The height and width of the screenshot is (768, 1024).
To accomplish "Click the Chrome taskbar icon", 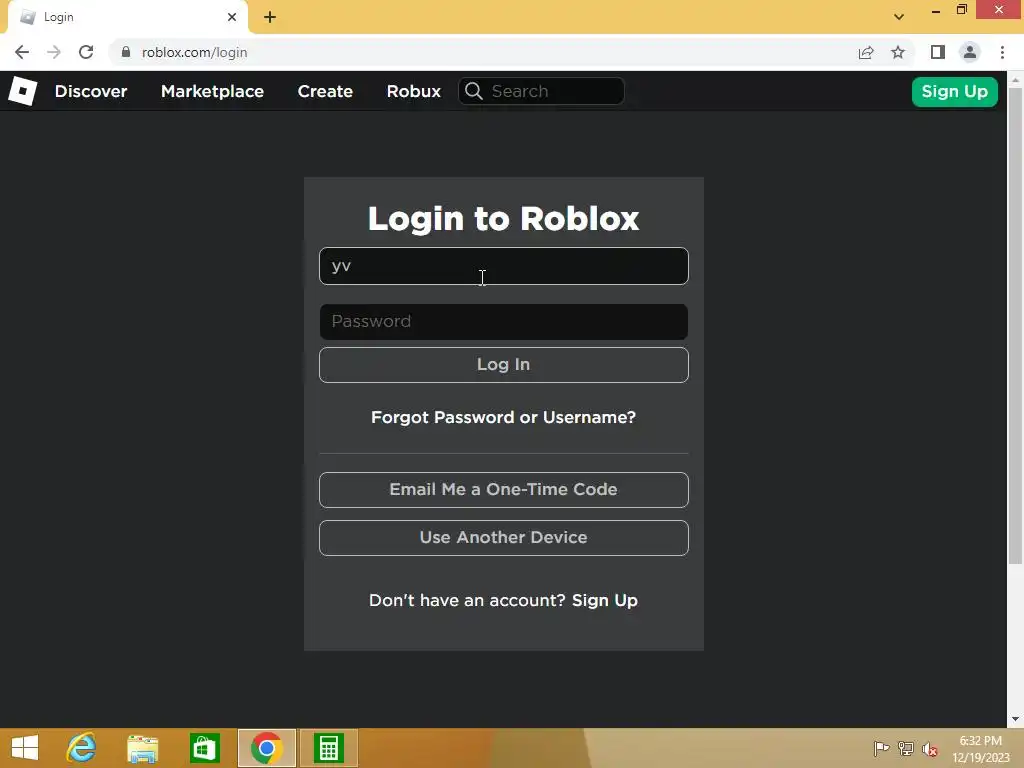I will [x=266, y=748].
